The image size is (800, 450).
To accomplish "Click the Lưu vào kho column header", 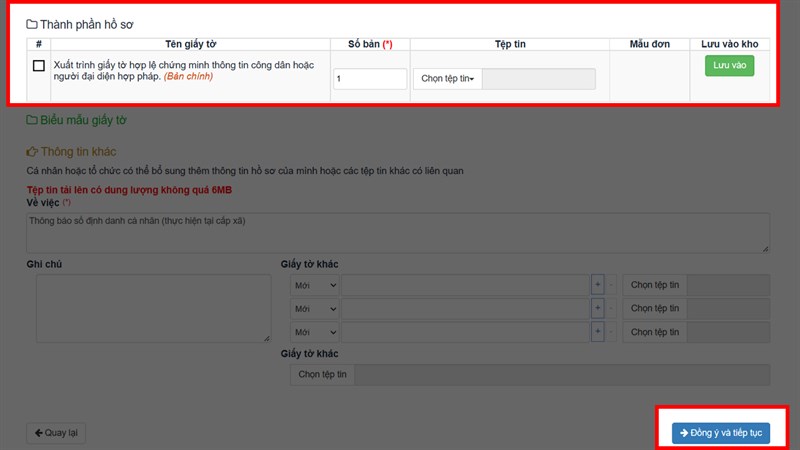I will pos(730,44).
